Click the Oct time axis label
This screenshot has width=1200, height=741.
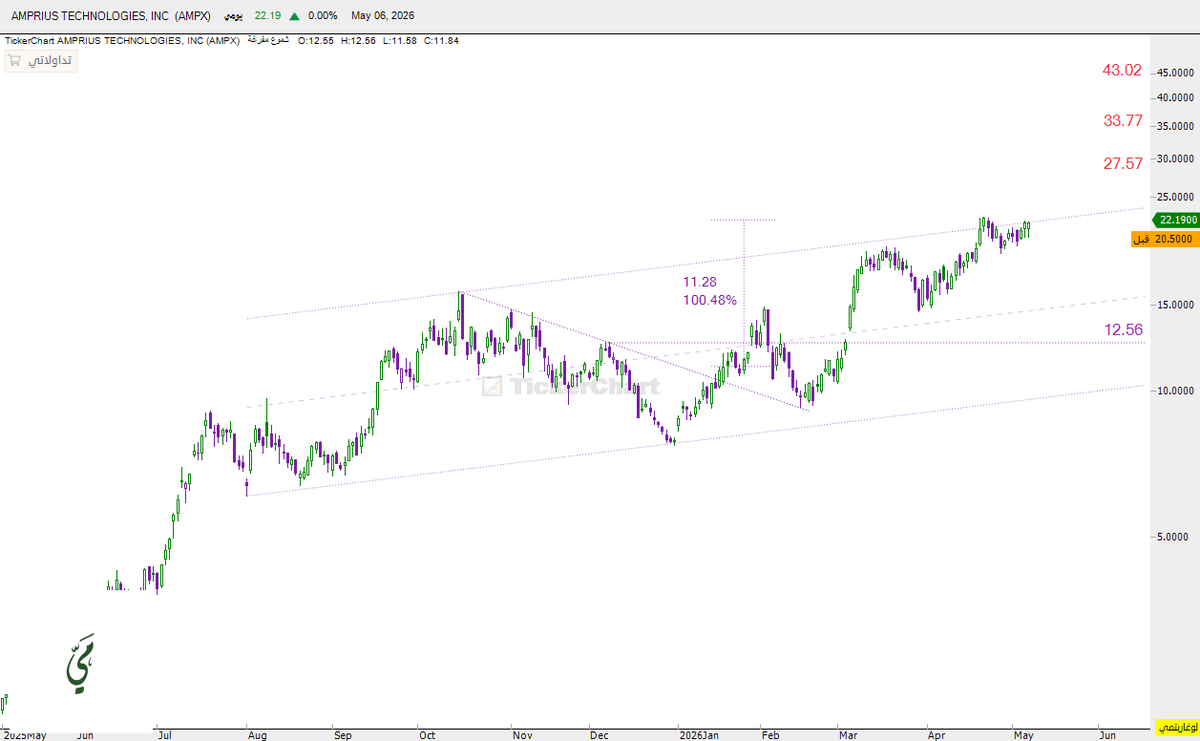[427, 735]
